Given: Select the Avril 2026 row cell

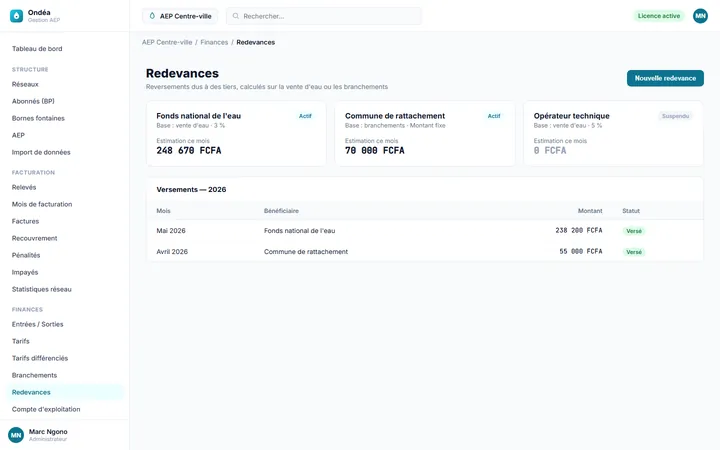Looking at the screenshot, I should (x=172, y=252).
